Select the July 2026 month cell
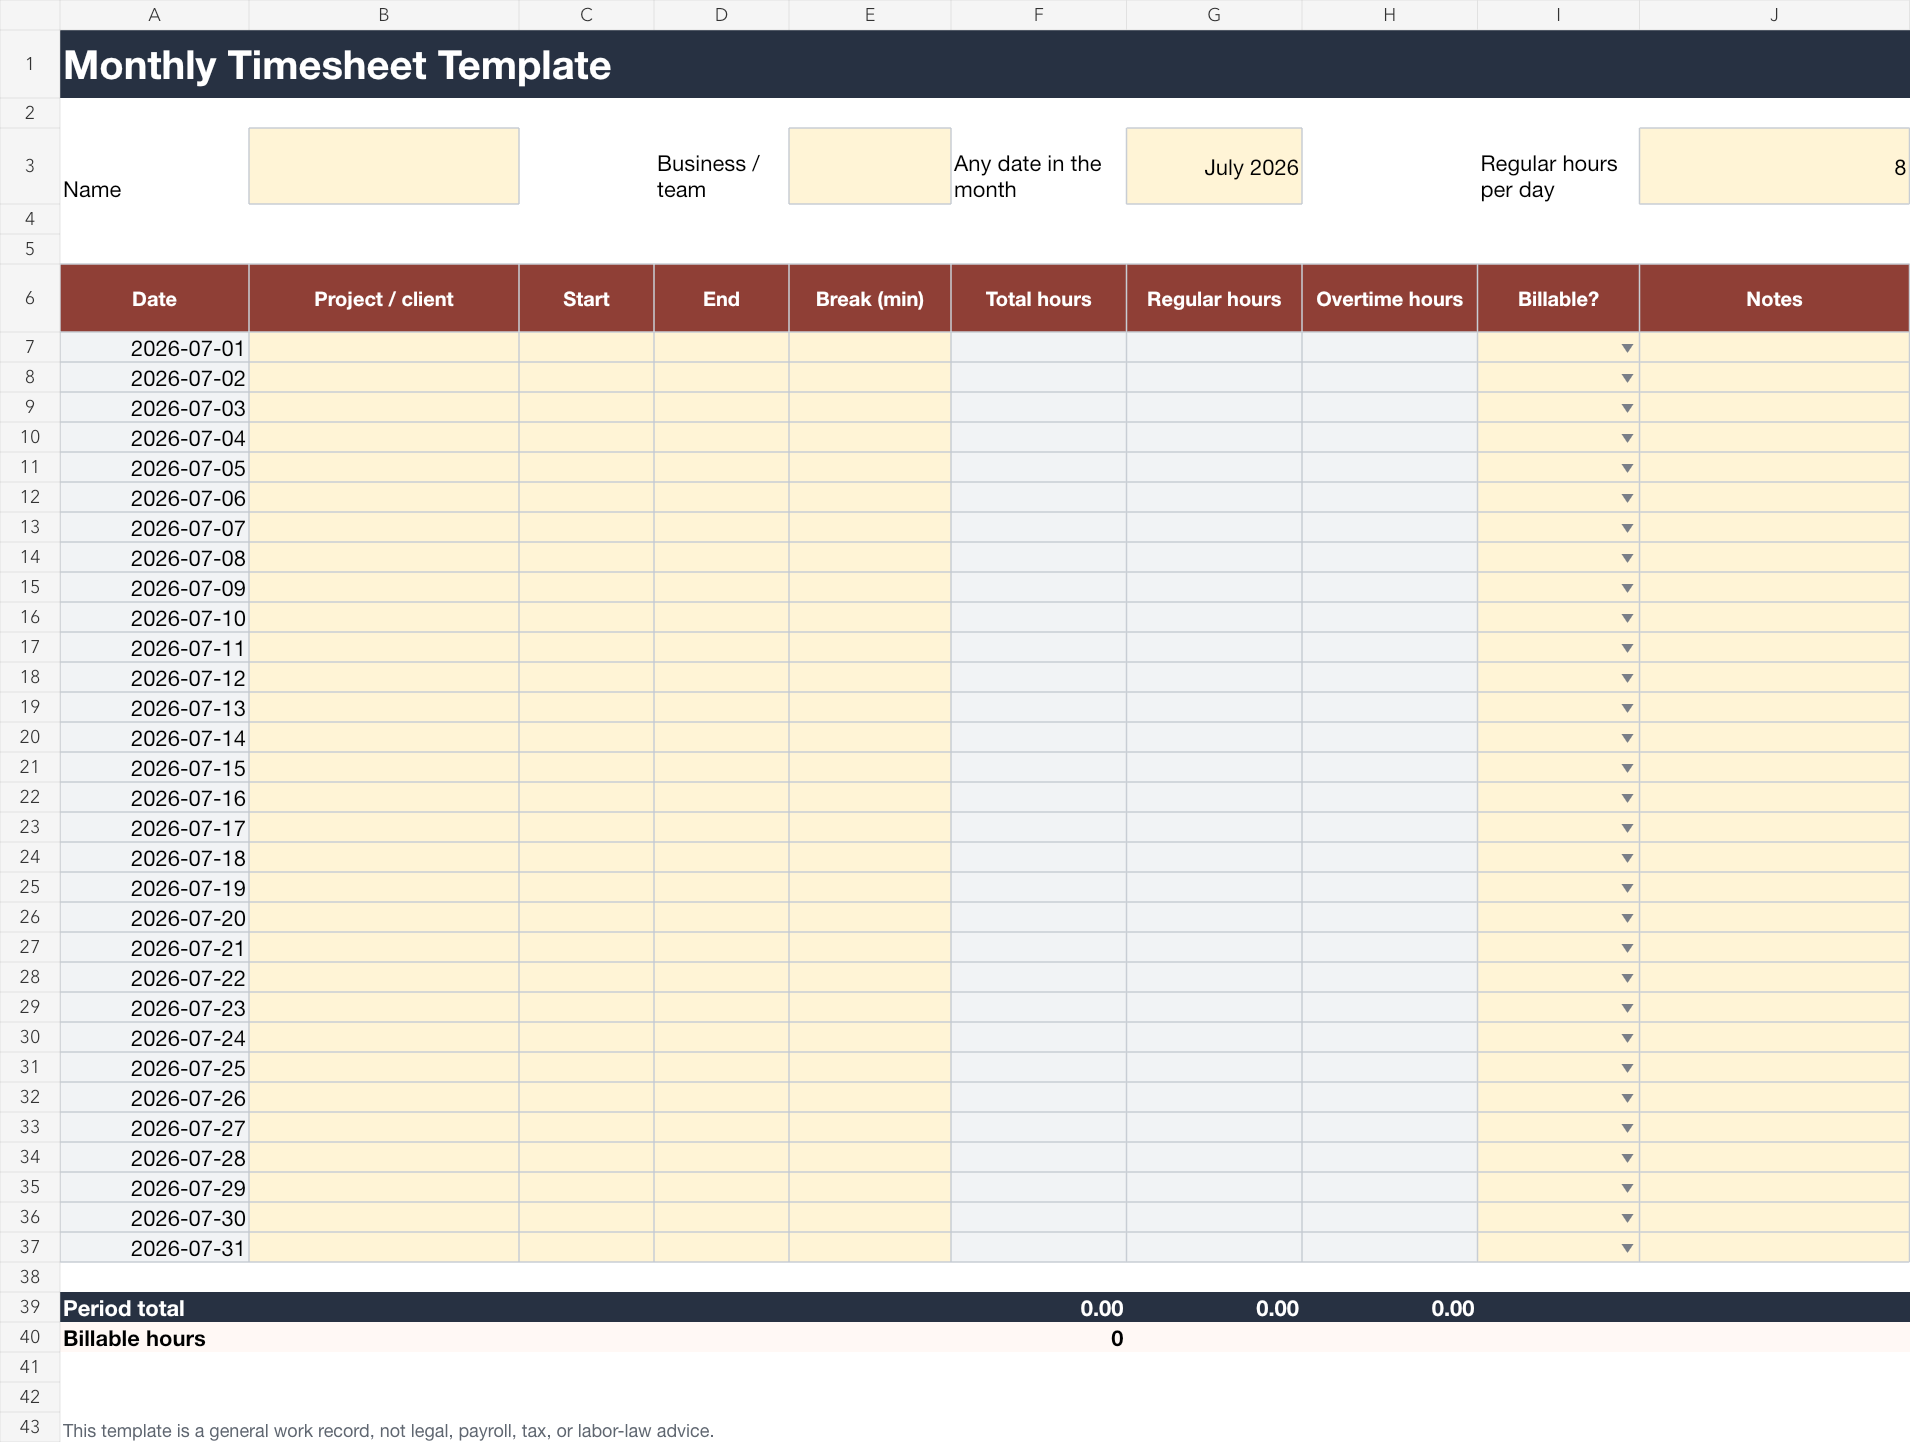 1214,166
